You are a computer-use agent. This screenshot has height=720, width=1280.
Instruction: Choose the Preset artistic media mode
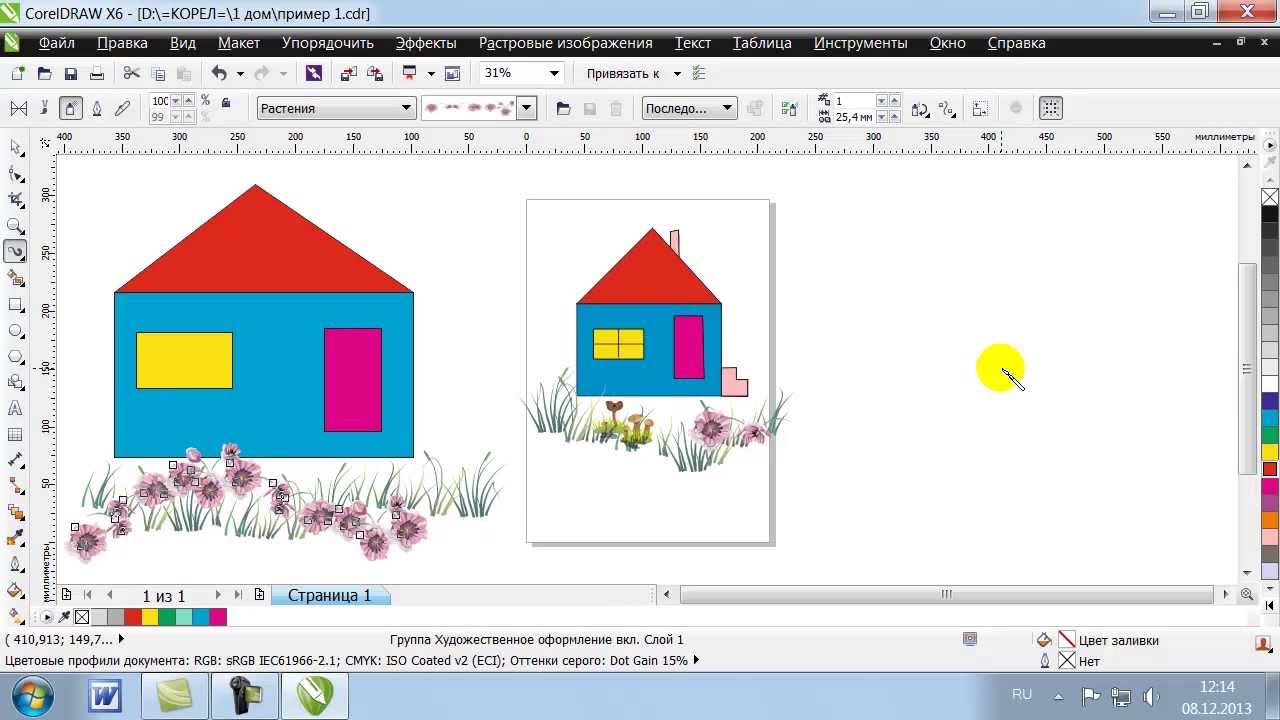(x=18, y=108)
